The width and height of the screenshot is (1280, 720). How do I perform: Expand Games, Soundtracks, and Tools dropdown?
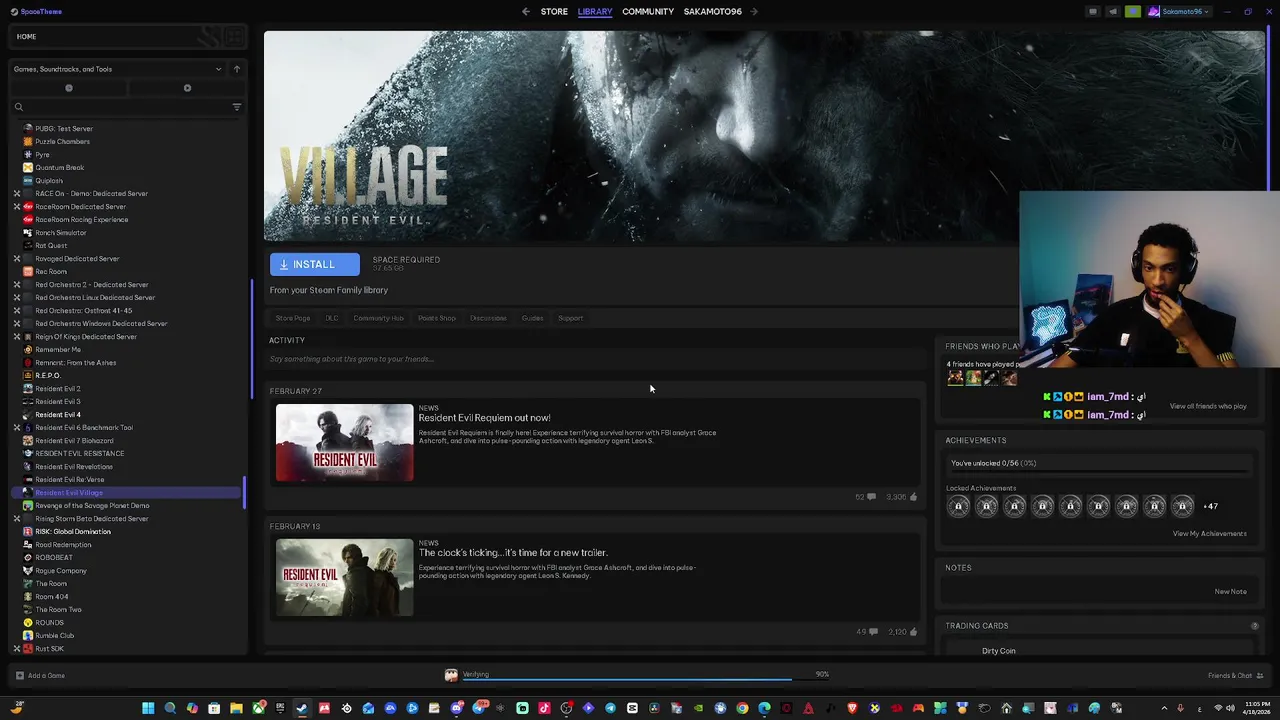pos(117,69)
